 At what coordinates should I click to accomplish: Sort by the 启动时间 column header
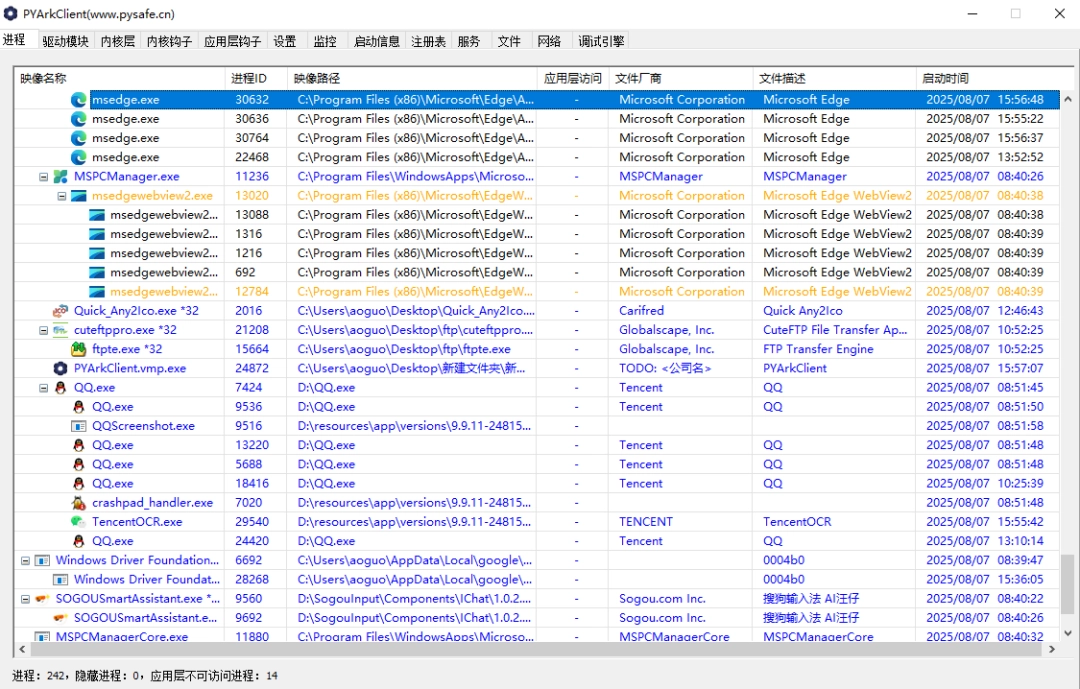coord(945,78)
